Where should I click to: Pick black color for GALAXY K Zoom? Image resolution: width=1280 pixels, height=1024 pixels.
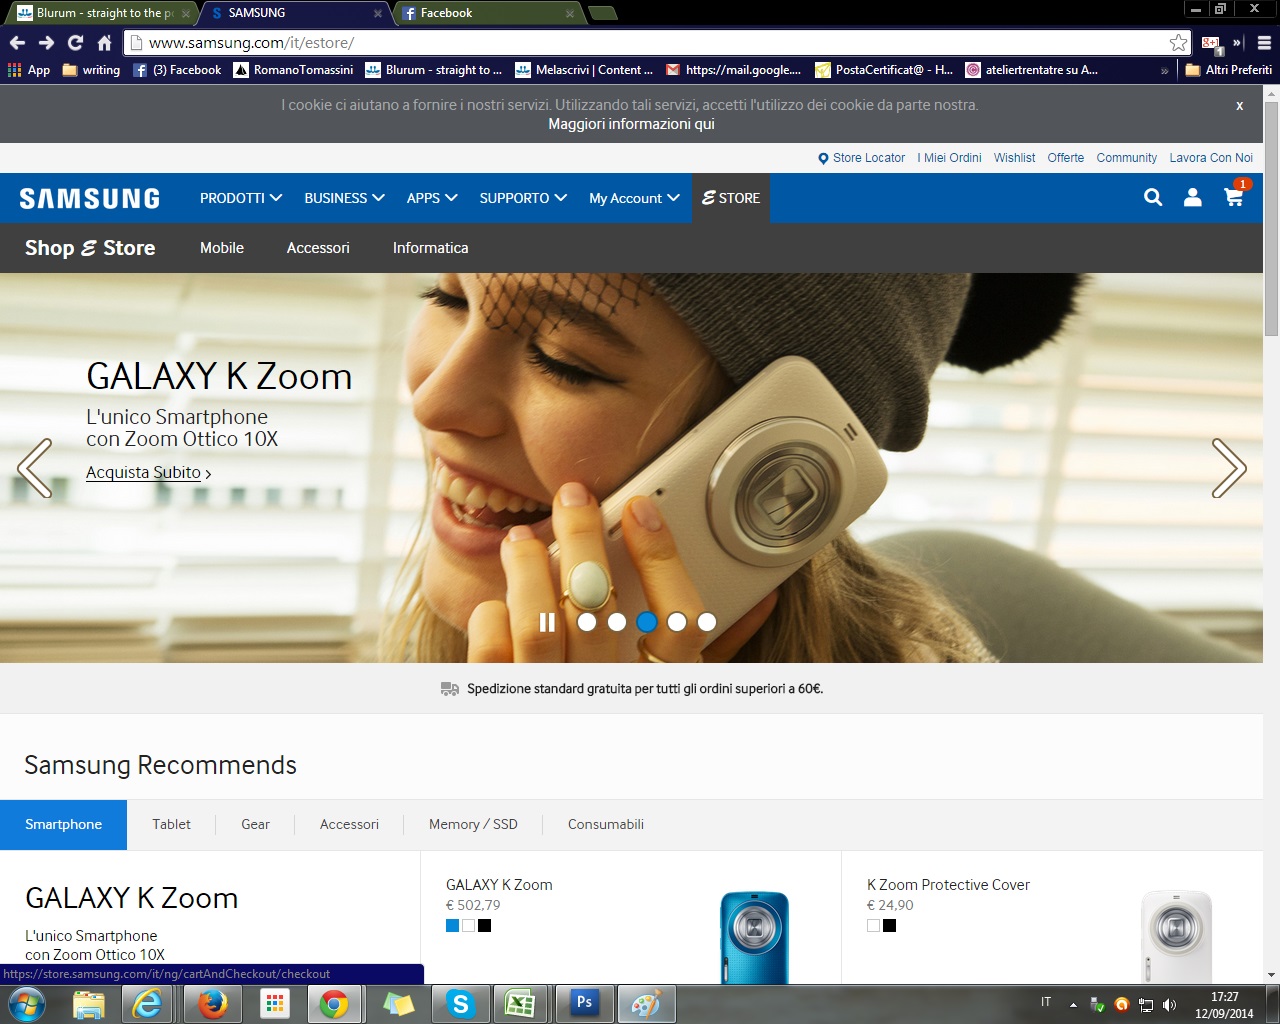coord(484,926)
